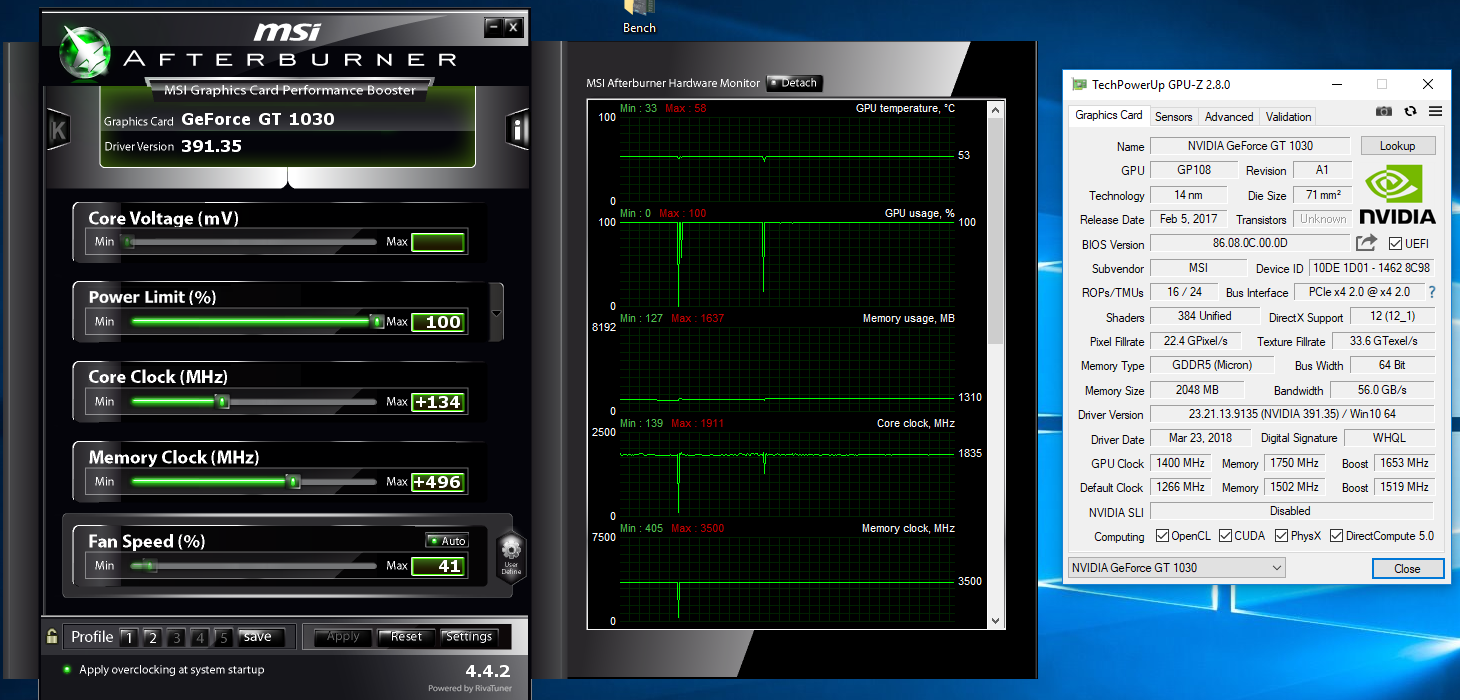This screenshot has width=1460, height=700.
Task: Open Kombustor with the K side icon
Action: click(x=58, y=129)
